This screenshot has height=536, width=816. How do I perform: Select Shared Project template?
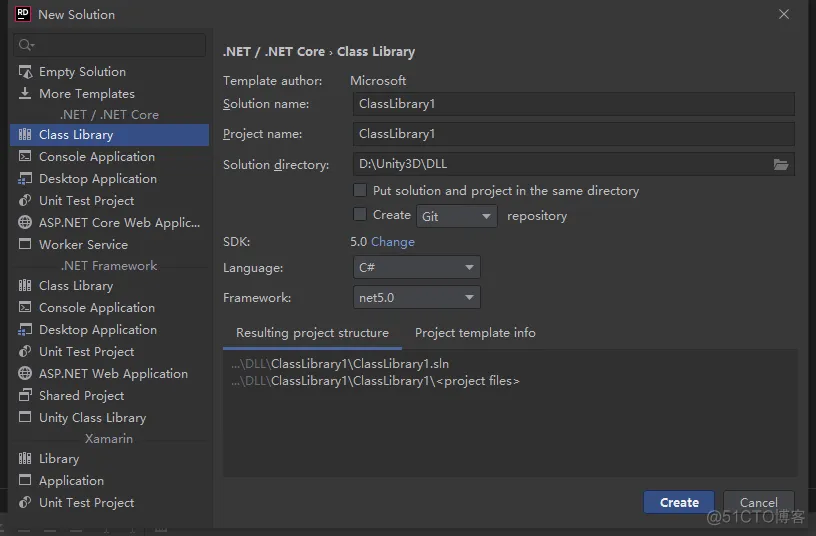click(x=109, y=395)
